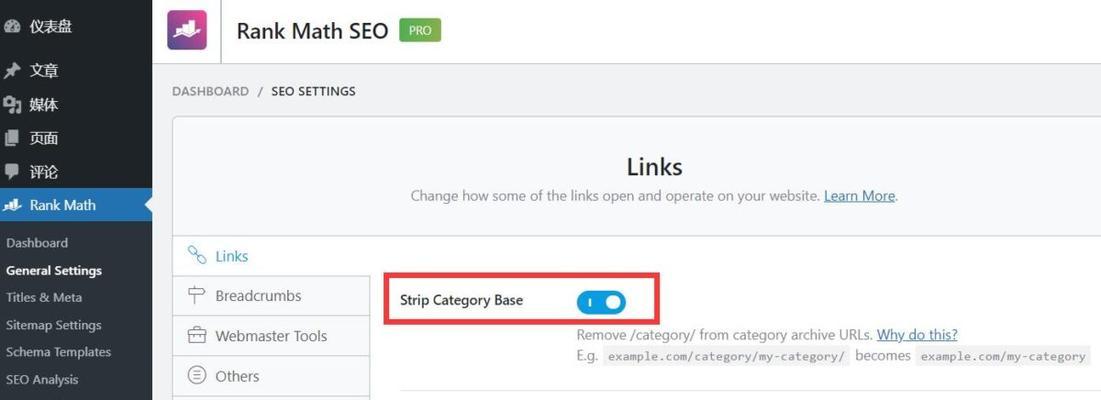1101x400 pixels.
Task: Open the Links settings tab
Action: pos(231,256)
